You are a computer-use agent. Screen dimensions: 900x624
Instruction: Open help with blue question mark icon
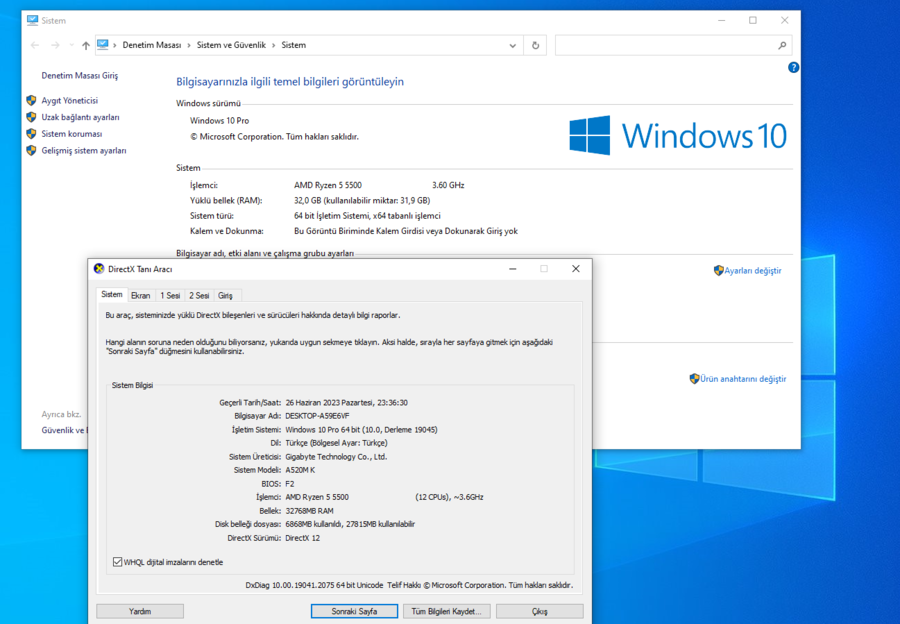[x=793, y=68]
